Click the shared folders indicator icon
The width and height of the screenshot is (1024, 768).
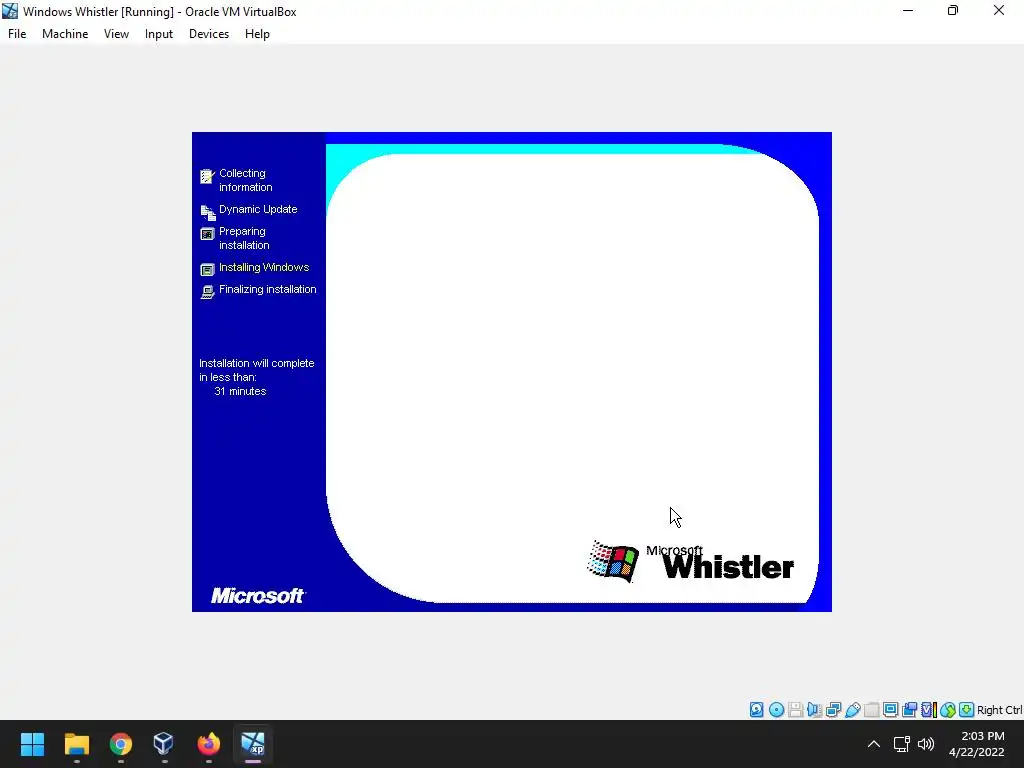[x=871, y=710]
